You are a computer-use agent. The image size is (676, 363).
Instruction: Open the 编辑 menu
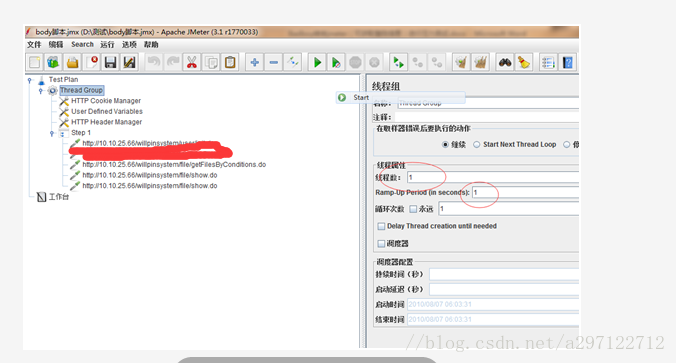pos(56,44)
